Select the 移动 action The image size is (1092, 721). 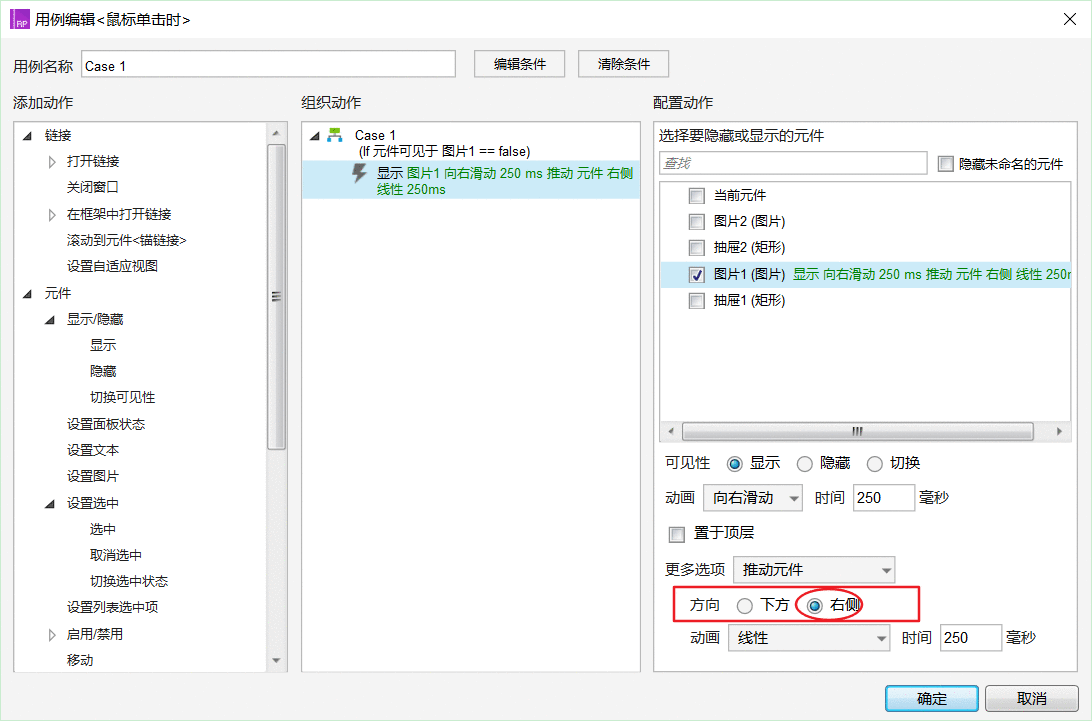tap(80, 660)
